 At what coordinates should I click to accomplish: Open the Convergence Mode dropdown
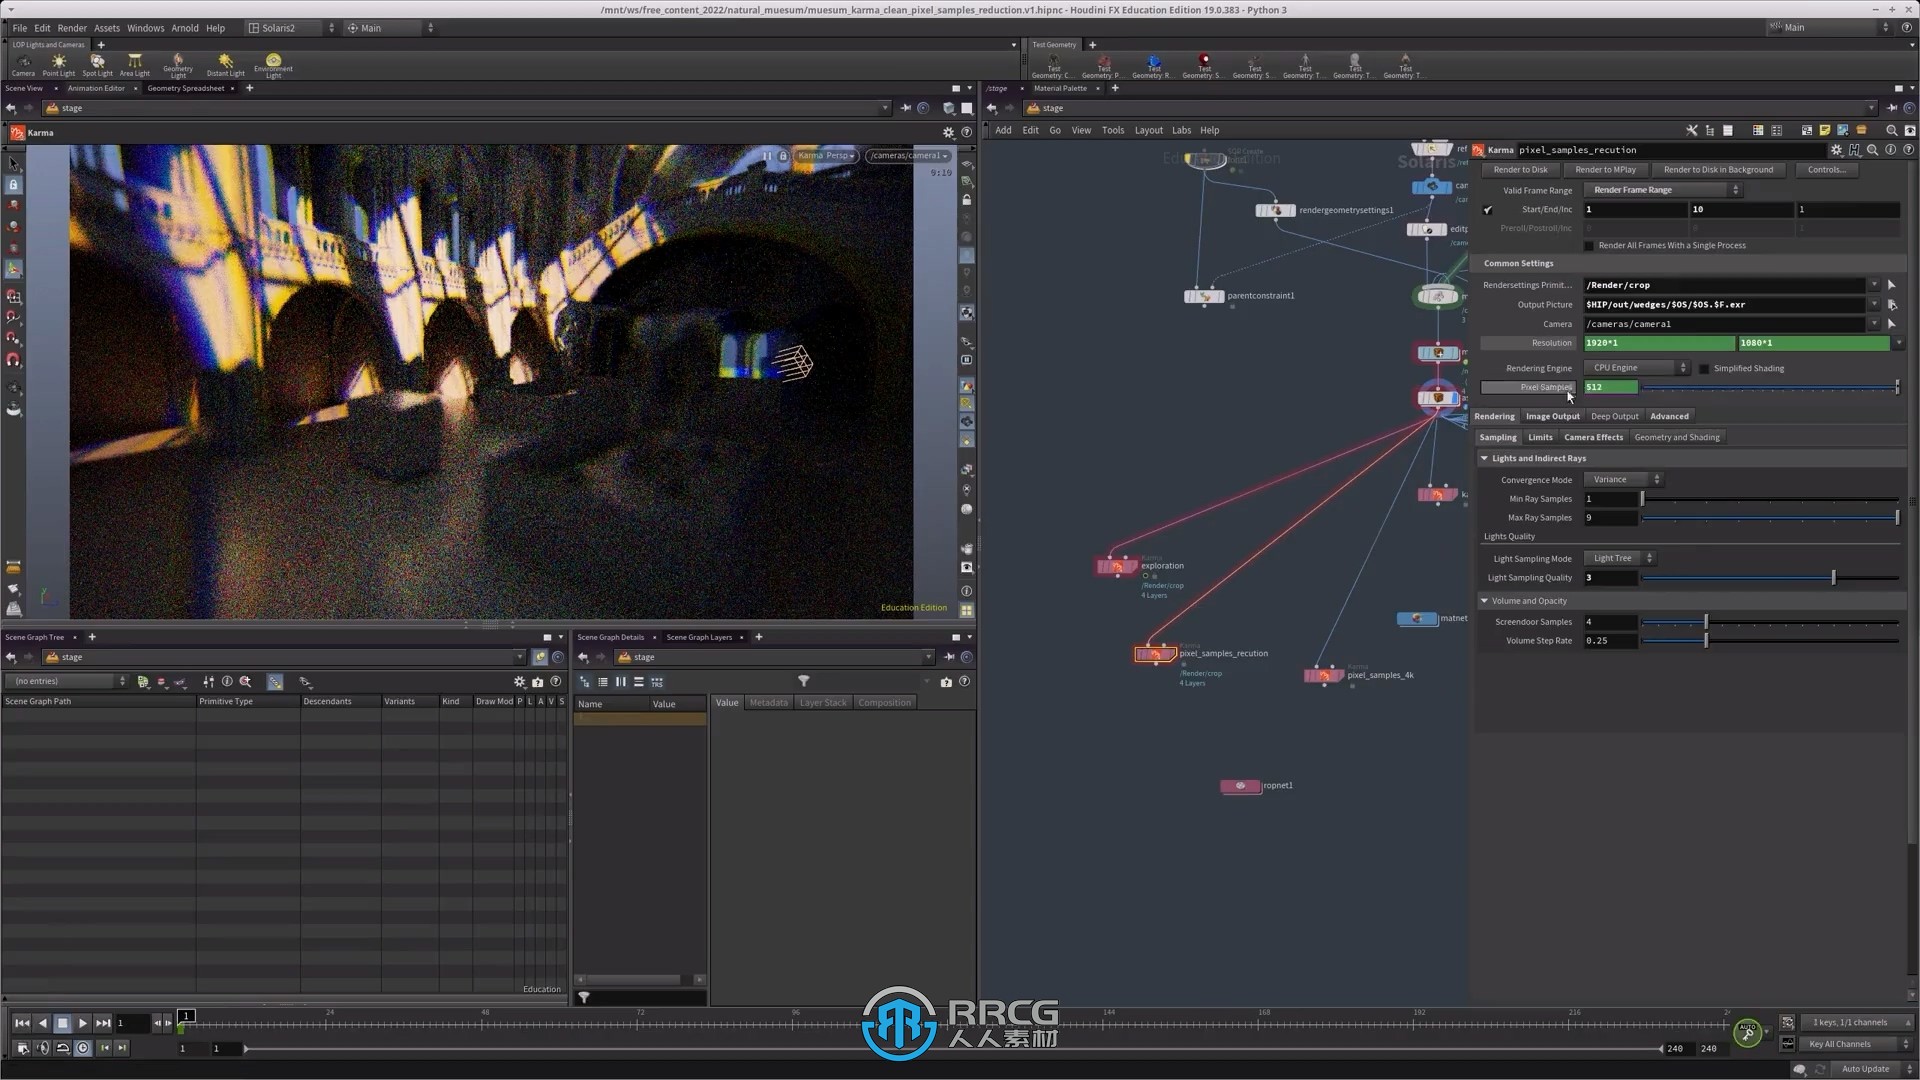1622,480
